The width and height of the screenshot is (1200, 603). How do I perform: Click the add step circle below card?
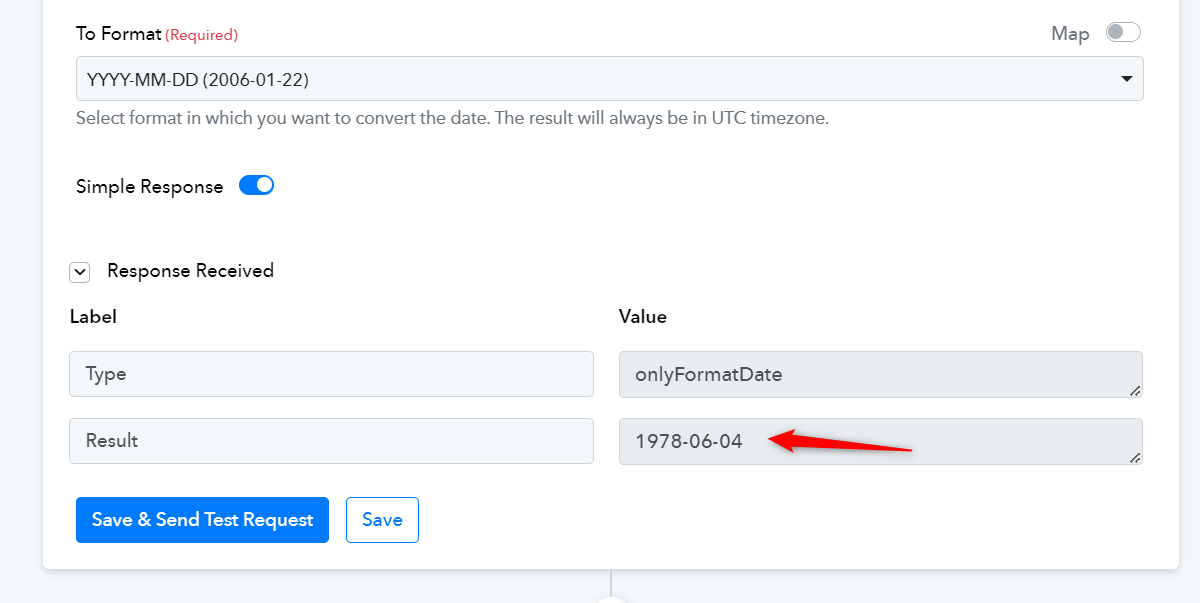pyautogui.click(x=611, y=599)
